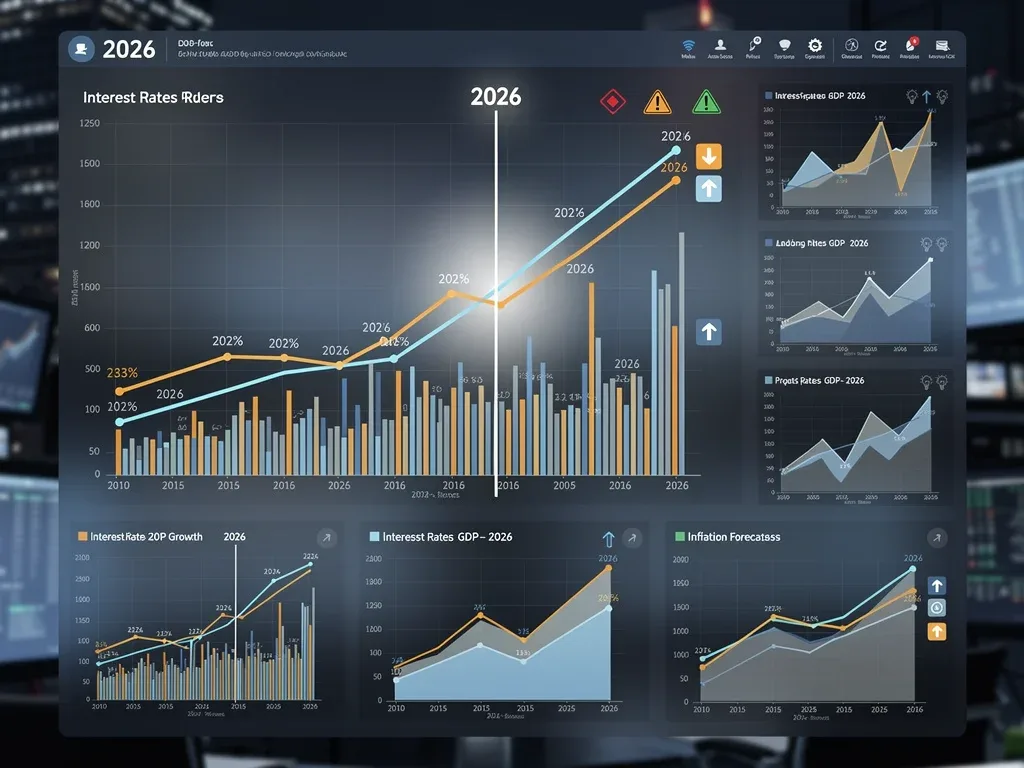This screenshot has width=1024, height=768.
Task: Click the Prgats Rates GDP- 2026 panel title
Action: click(819, 380)
